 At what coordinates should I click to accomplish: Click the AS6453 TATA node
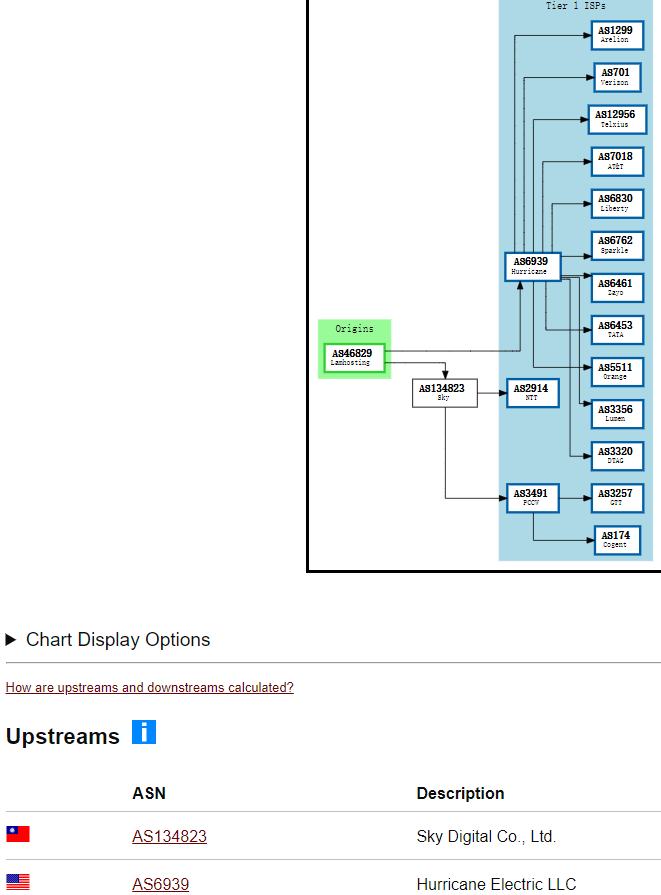tap(617, 330)
